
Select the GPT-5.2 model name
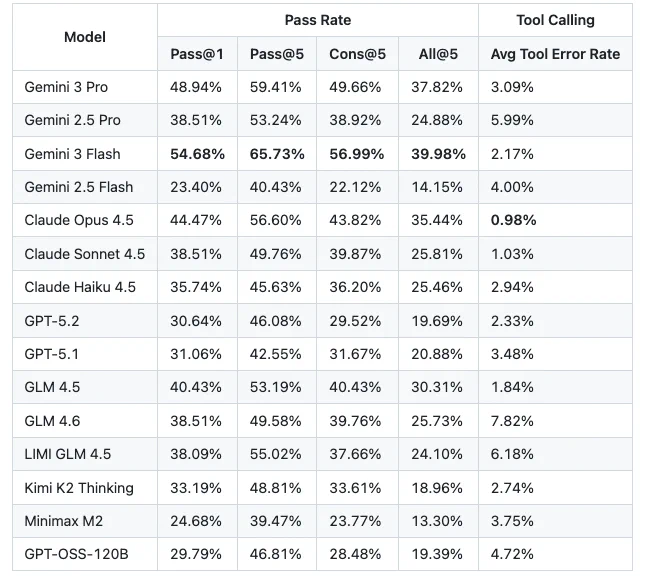coord(52,321)
